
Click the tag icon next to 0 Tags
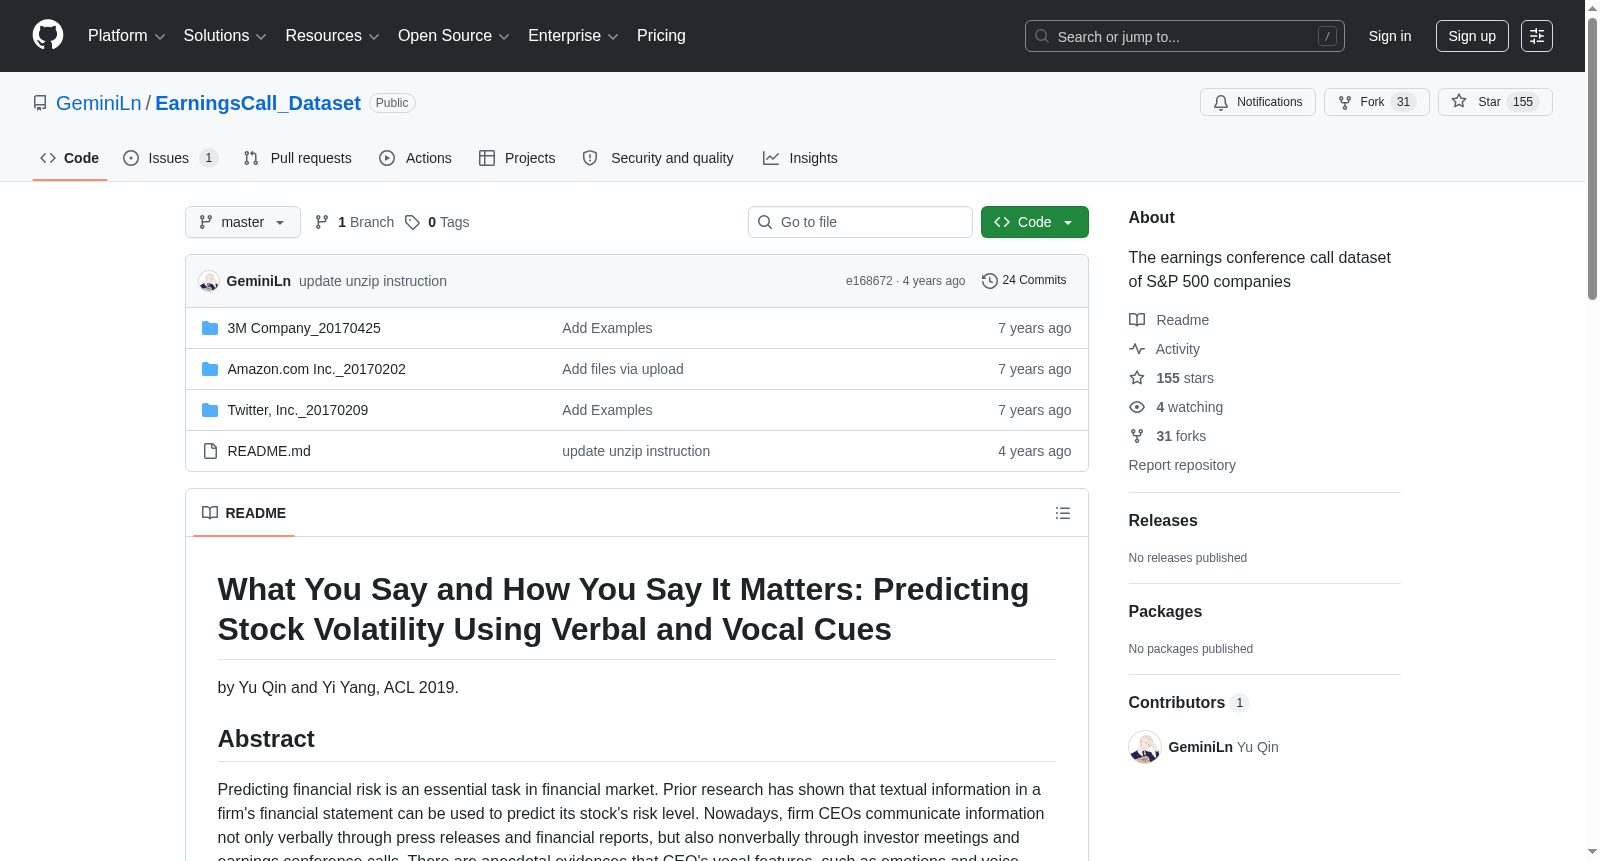point(413,222)
